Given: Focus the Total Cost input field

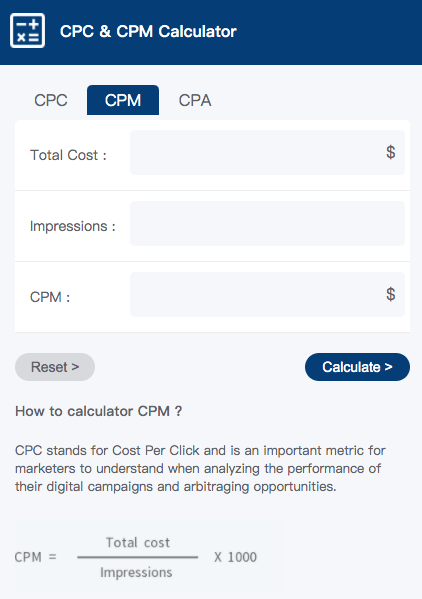Looking at the screenshot, I should 267,152.
